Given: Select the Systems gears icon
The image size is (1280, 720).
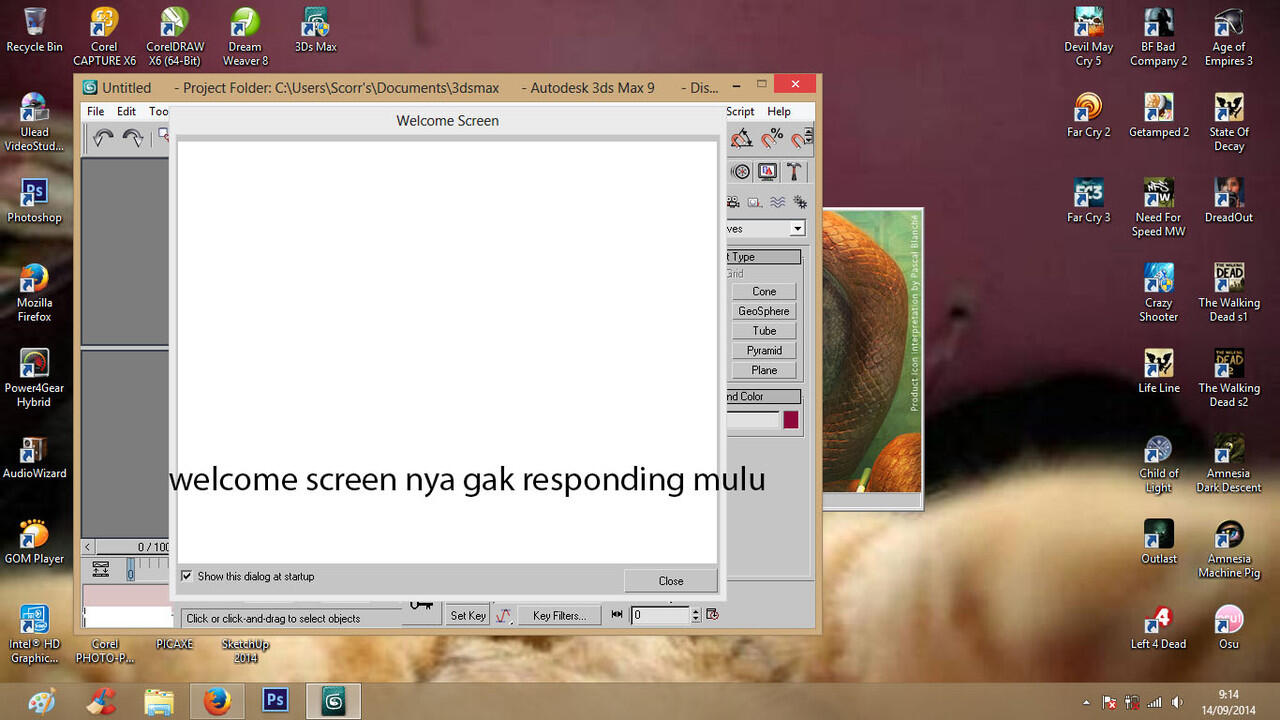Looking at the screenshot, I should pyautogui.click(x=799, y=202).
